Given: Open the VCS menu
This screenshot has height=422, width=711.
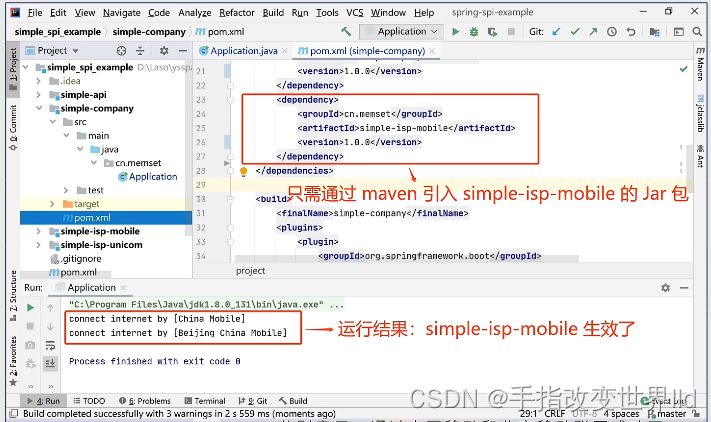Looking at the screenshot, I should pos(355,13).
